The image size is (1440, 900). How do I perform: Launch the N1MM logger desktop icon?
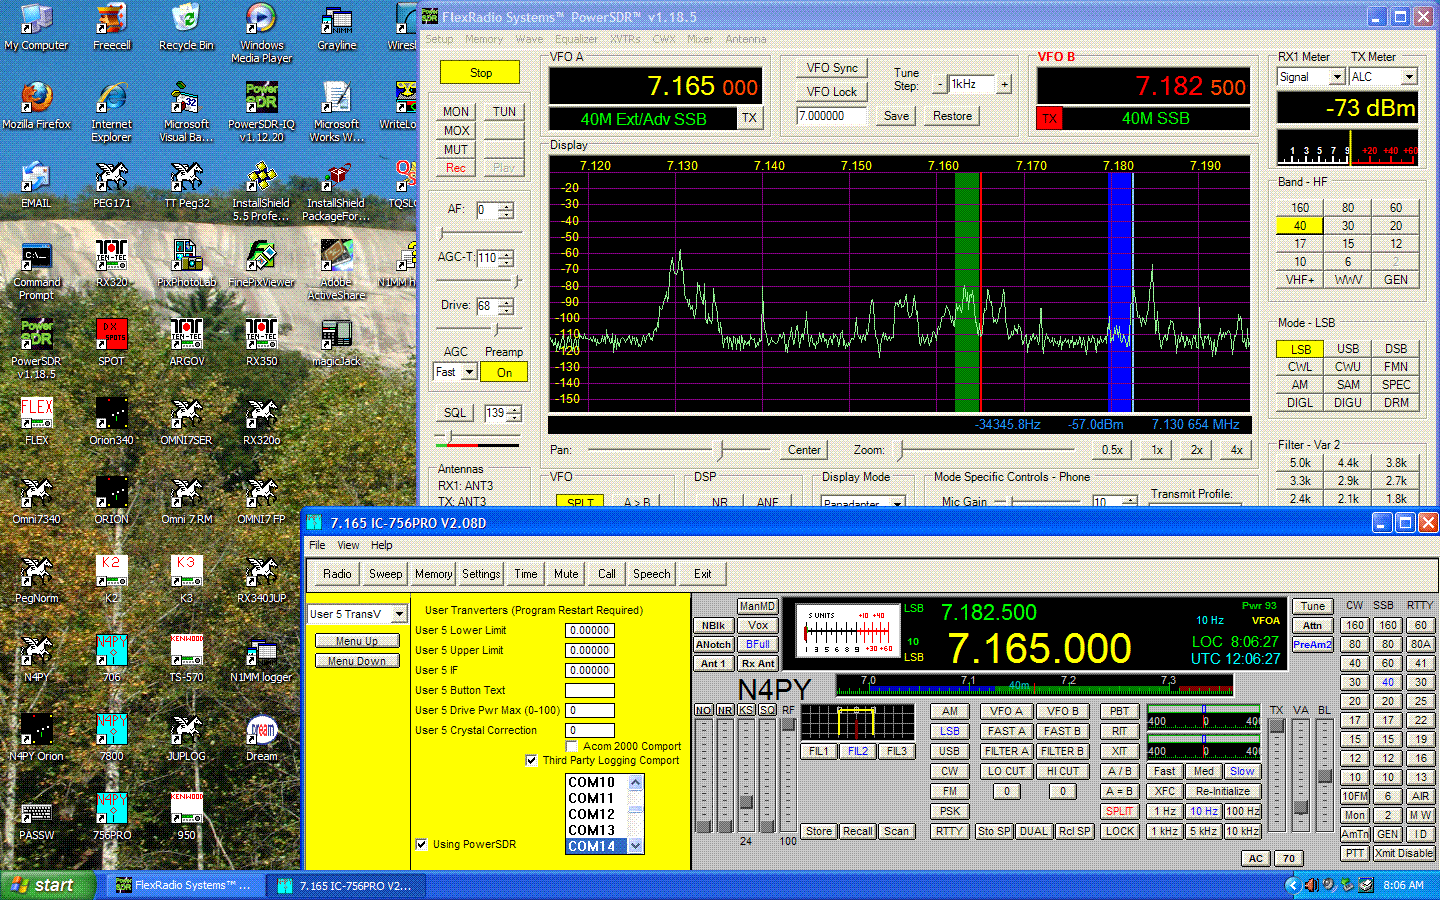[261, 654]
